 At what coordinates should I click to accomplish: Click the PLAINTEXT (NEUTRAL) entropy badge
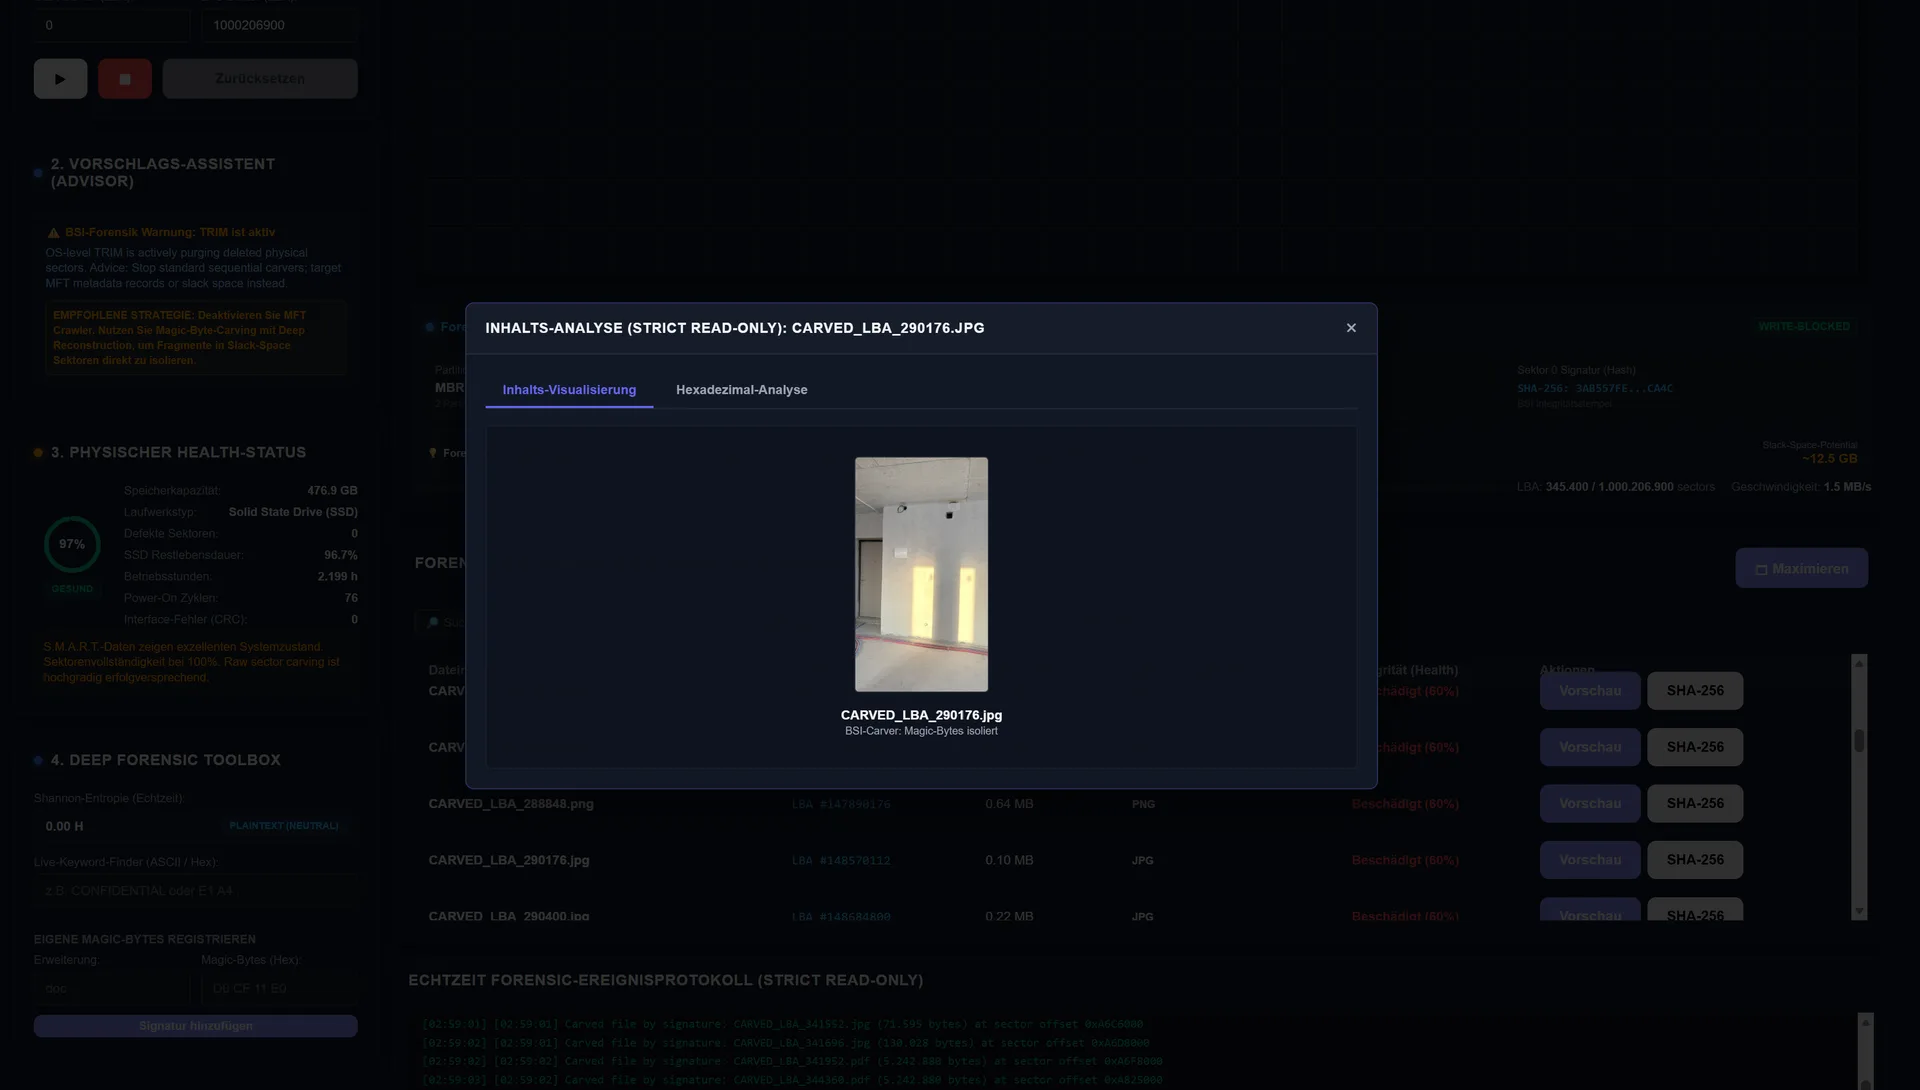point(284,826)
